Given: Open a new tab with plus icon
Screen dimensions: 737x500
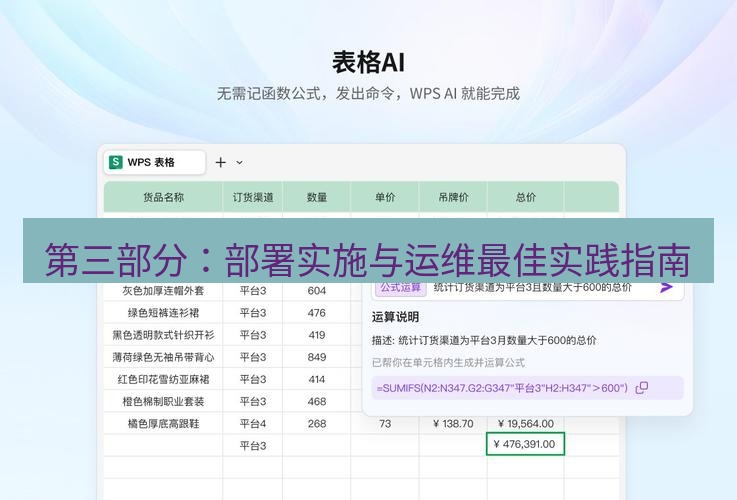Looking at the screenshot, I should (x=220, y=163).
